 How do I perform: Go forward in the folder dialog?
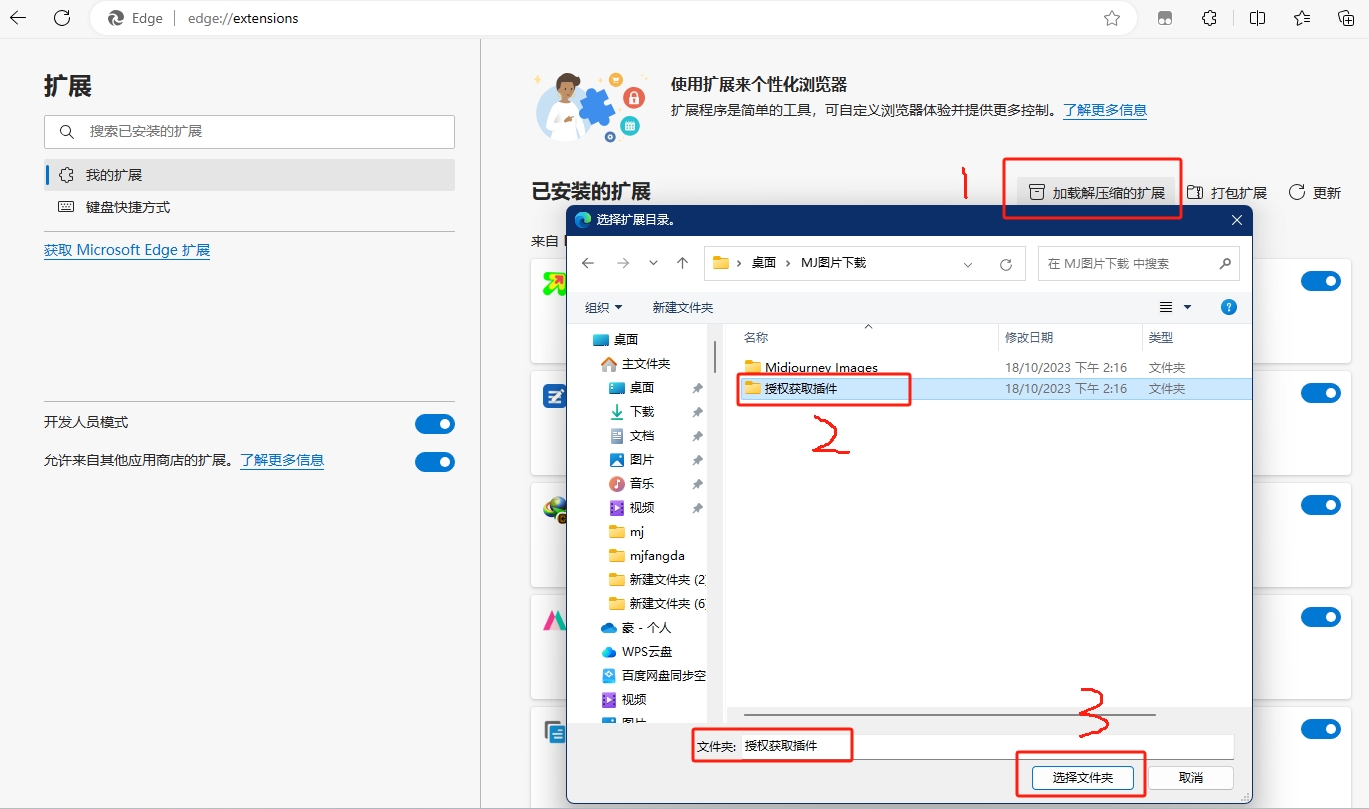(623, 263)
